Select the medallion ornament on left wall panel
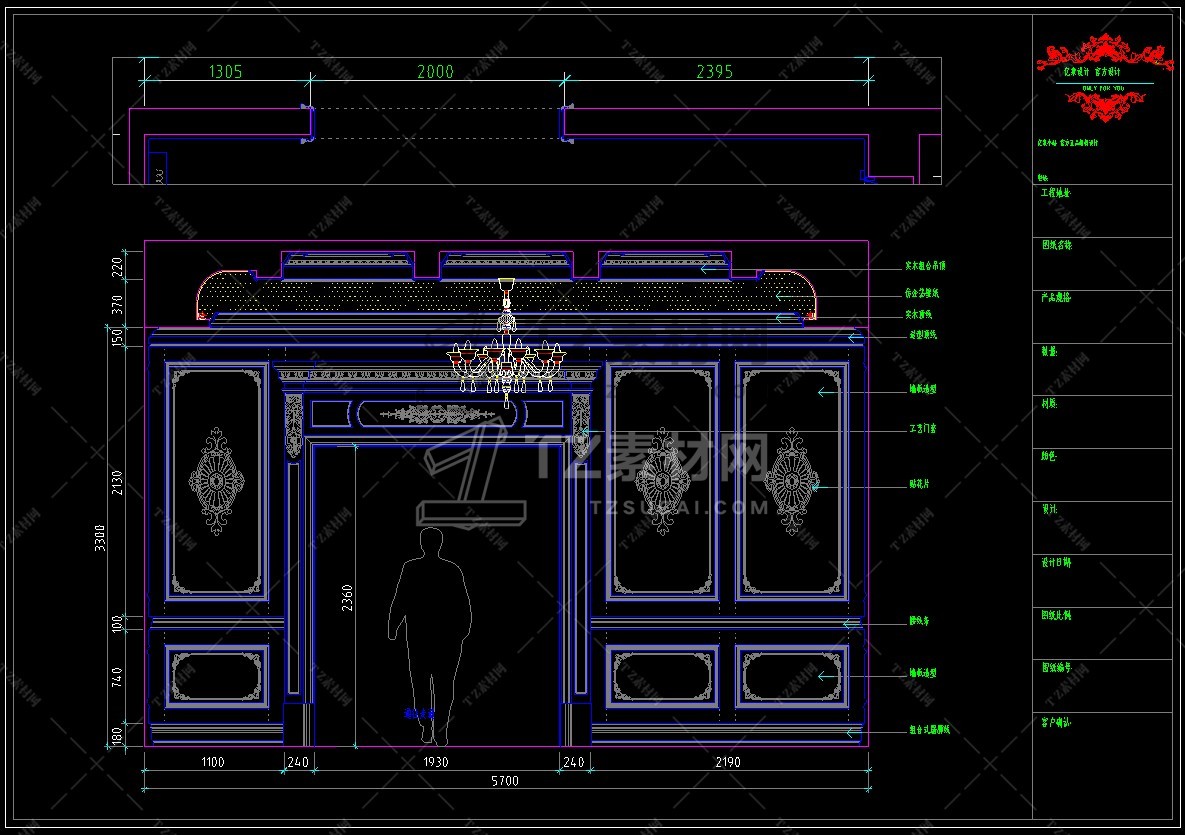The image size is (1185, 835). pyautogui.click(x=217, y=481)
